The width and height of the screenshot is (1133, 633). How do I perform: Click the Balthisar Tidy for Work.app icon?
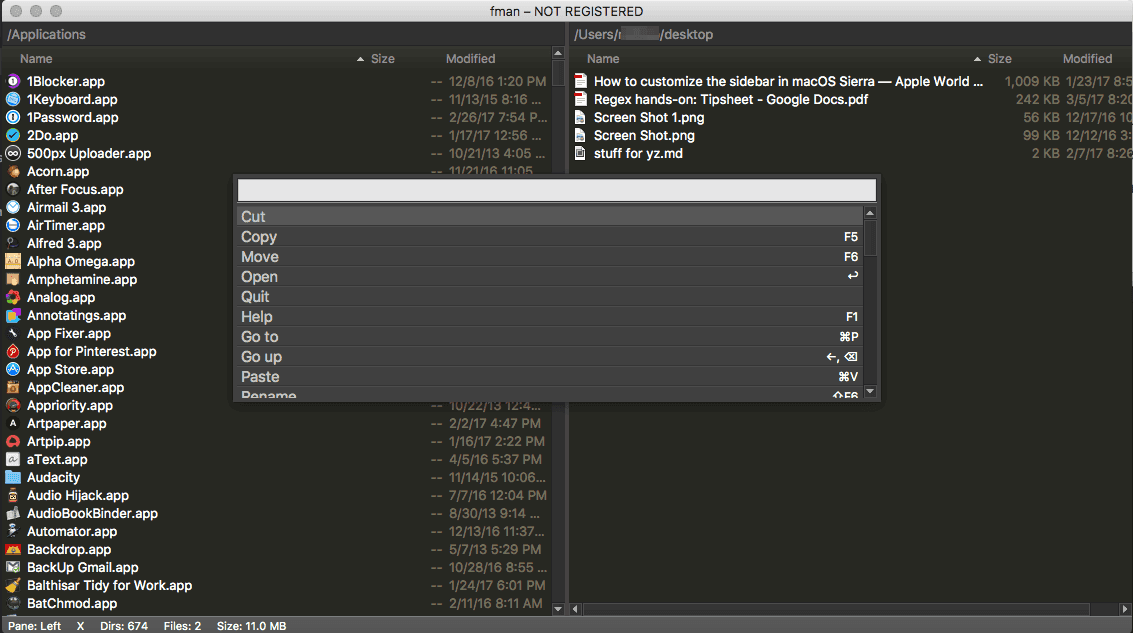pyautogui.click(x=13, y=585)
